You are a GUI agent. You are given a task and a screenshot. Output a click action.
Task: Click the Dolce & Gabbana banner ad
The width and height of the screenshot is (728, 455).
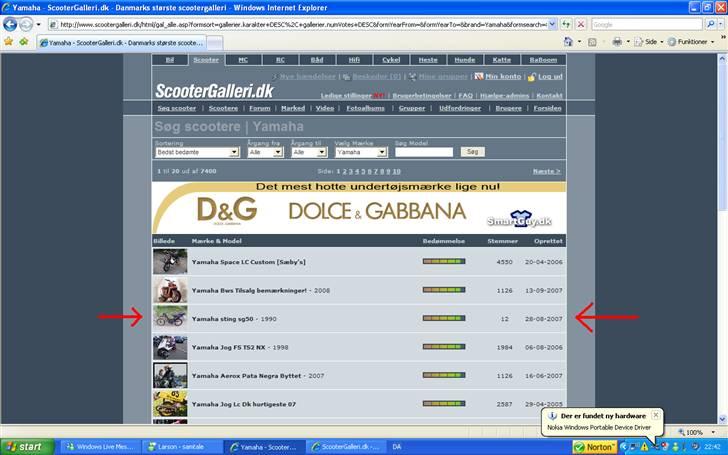coord(359,209)
